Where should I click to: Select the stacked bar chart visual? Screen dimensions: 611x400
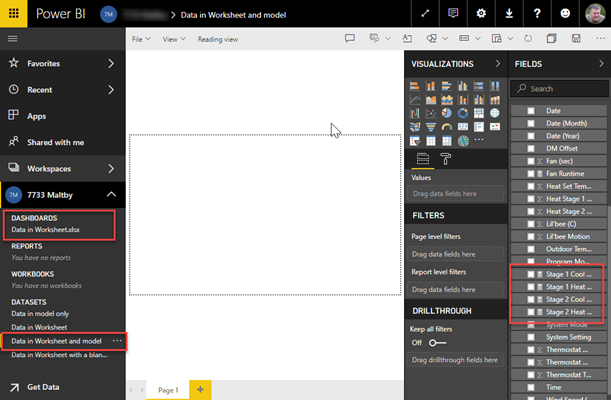[x=415, y=86]
